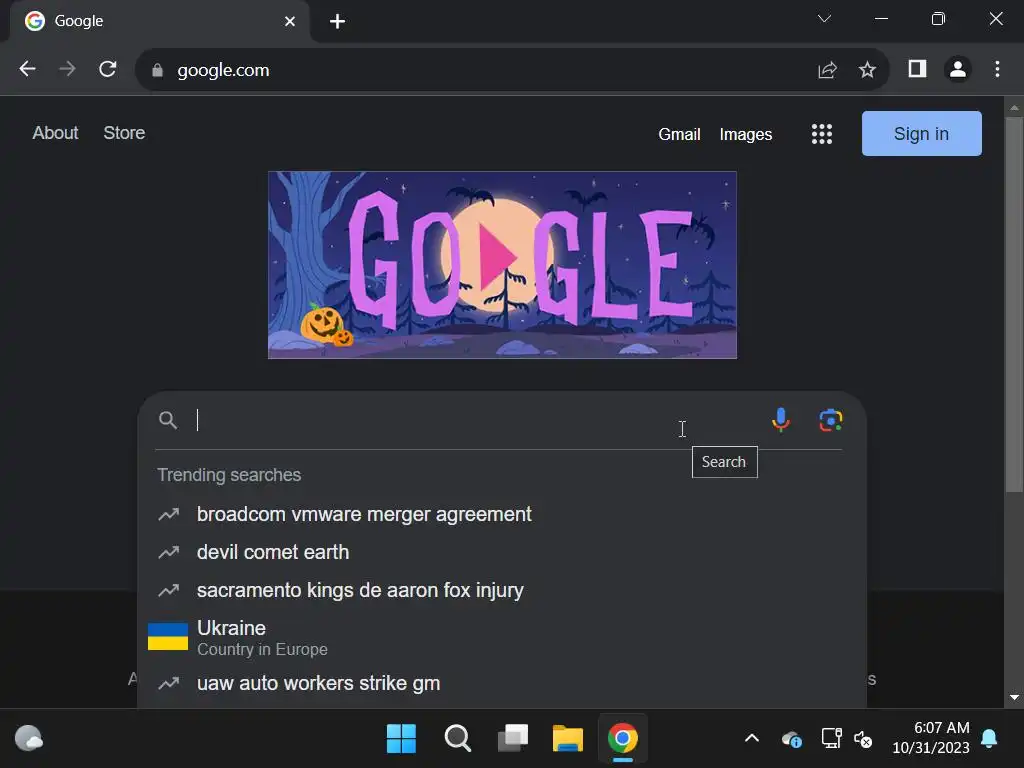Open the About link
Viewport: 1024px width, 768px height.
click(56, 133)
